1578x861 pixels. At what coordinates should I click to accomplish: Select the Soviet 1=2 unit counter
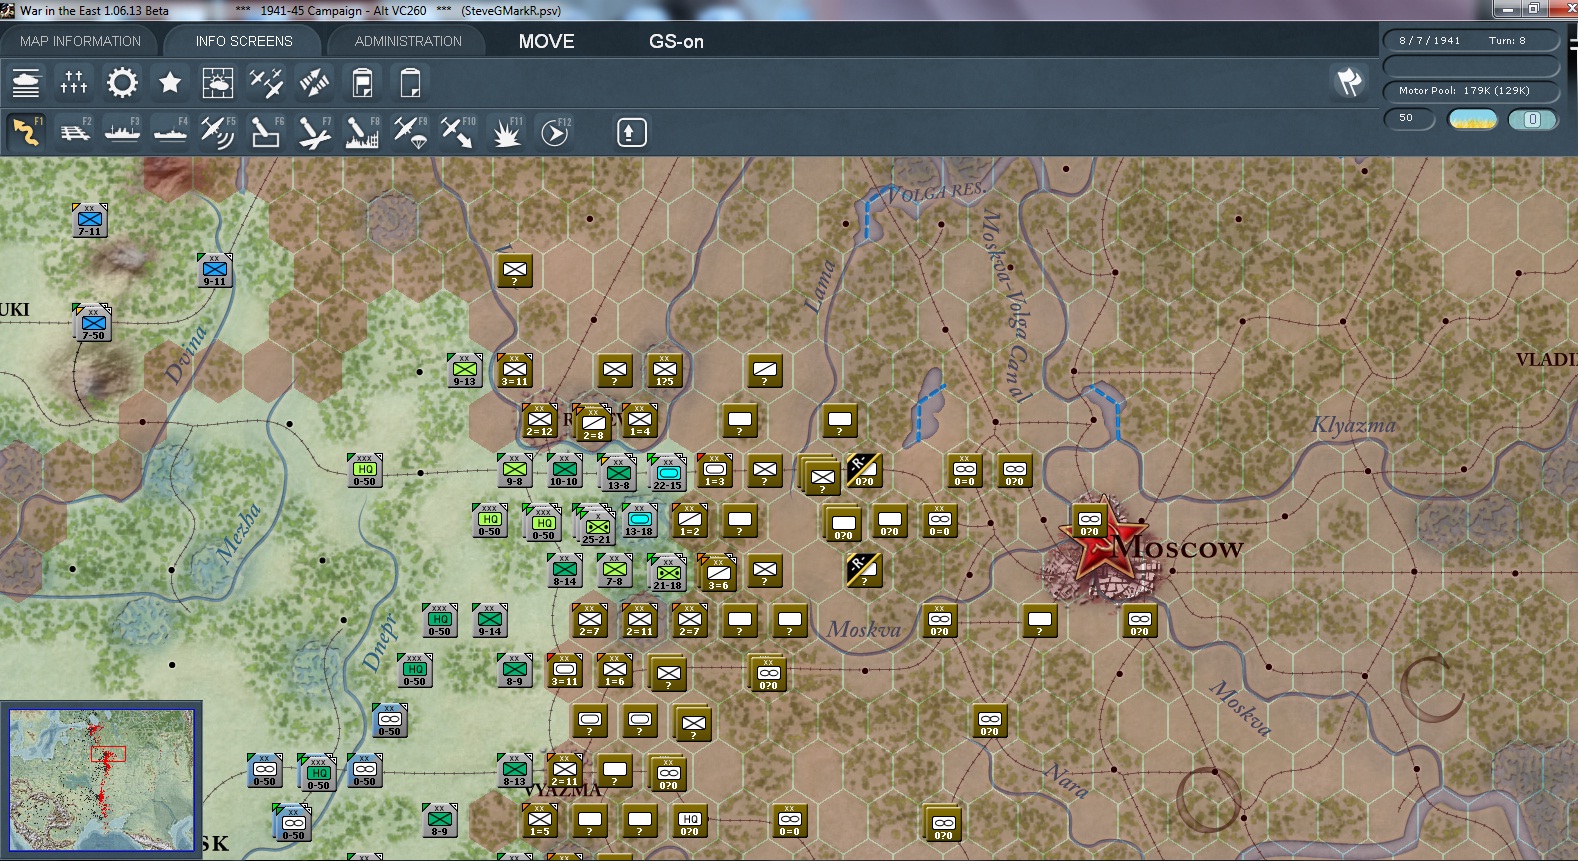coord(690,520)
